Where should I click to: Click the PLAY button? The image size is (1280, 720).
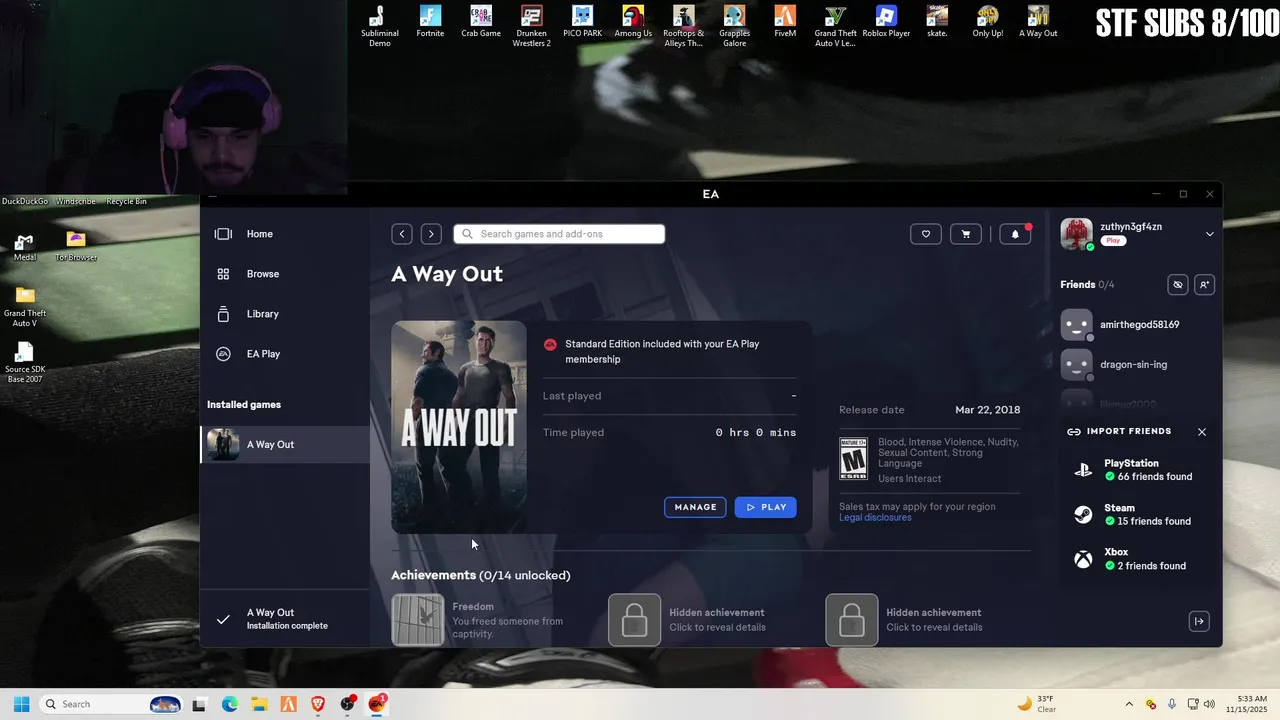[766, 507]
